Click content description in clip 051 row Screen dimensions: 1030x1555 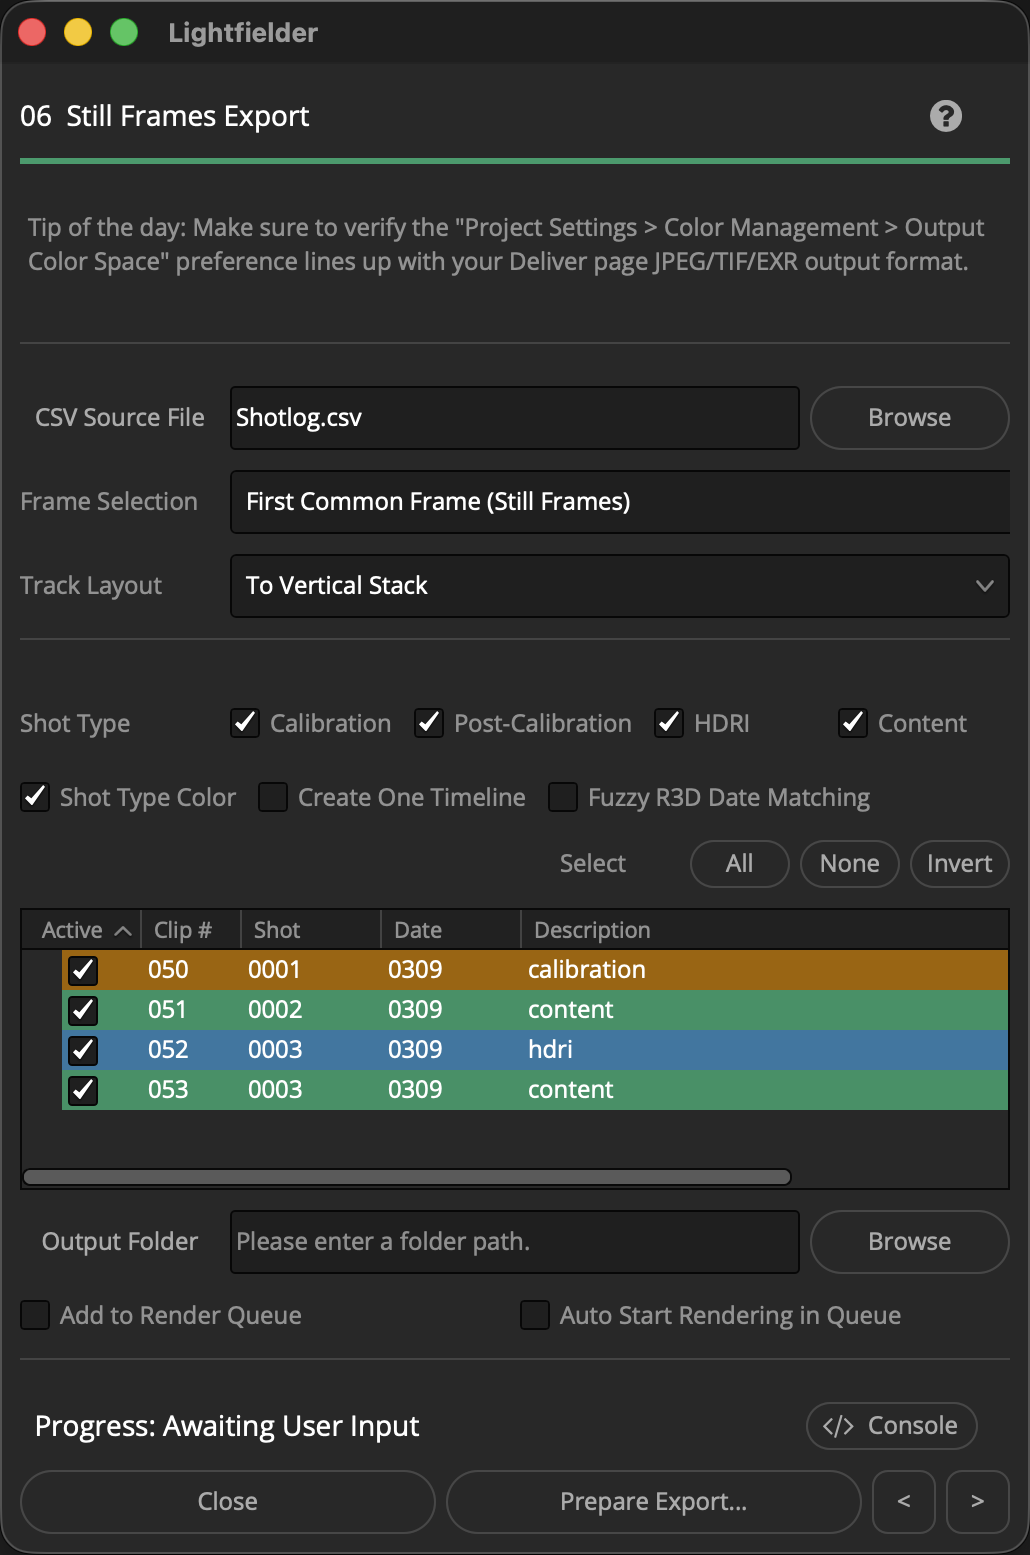click(571, 1010)
